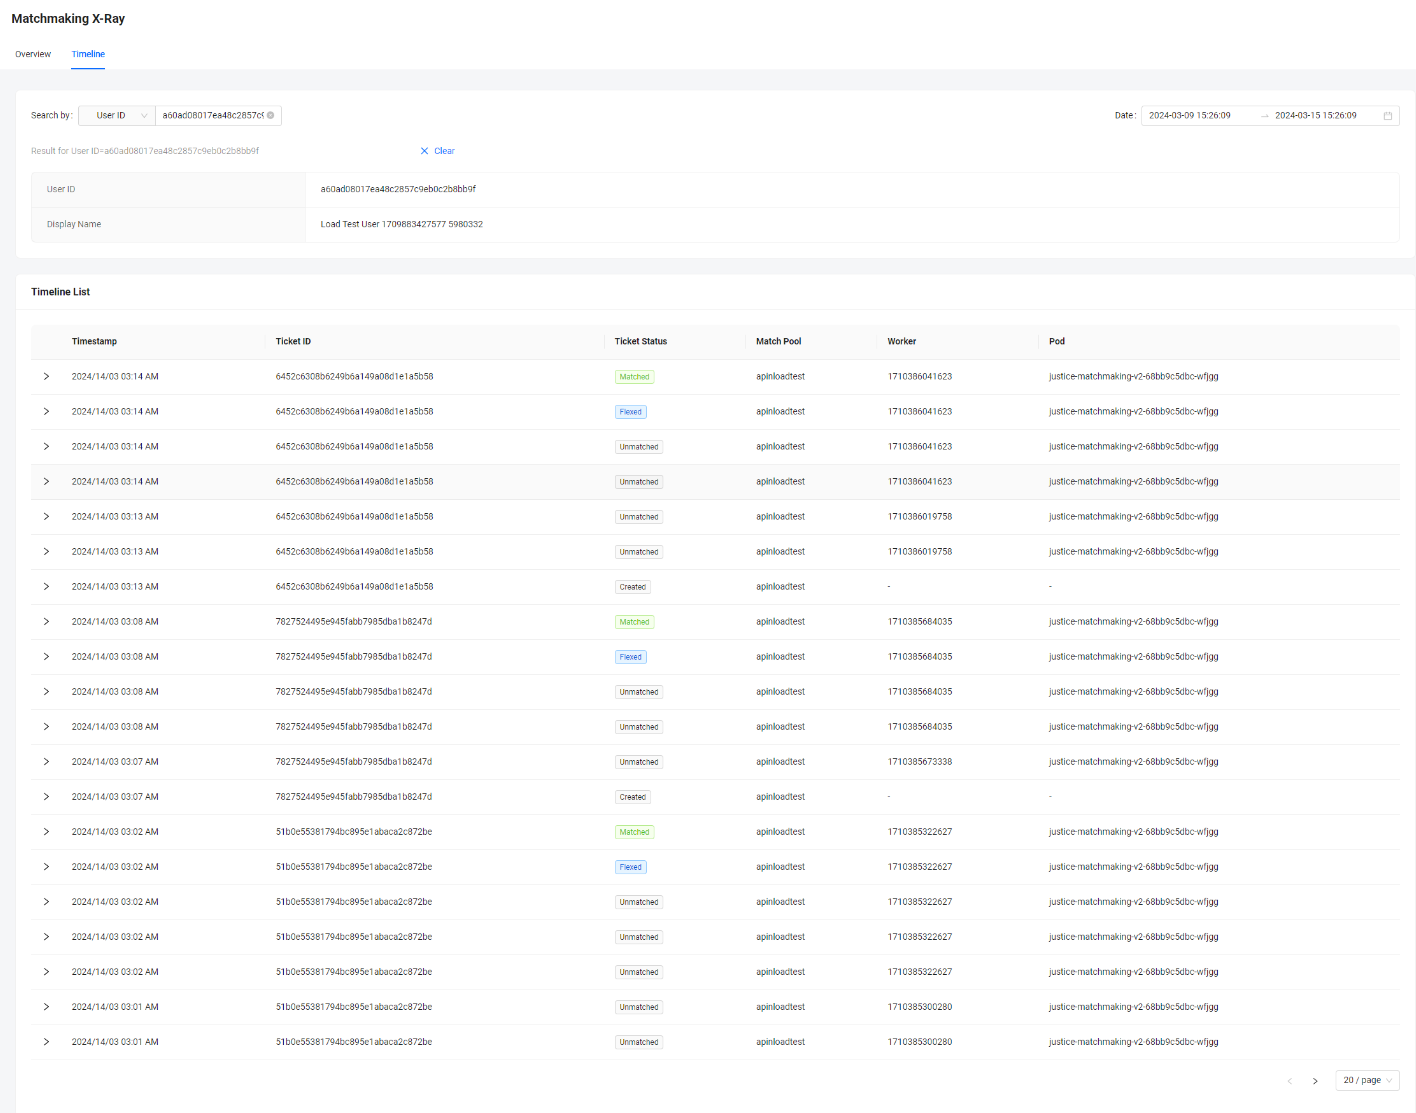This screenshot has height=1113, width=1416.
Task: Click the Matched tag in the 03:02 AM row
Action: [x=634, y=832]
